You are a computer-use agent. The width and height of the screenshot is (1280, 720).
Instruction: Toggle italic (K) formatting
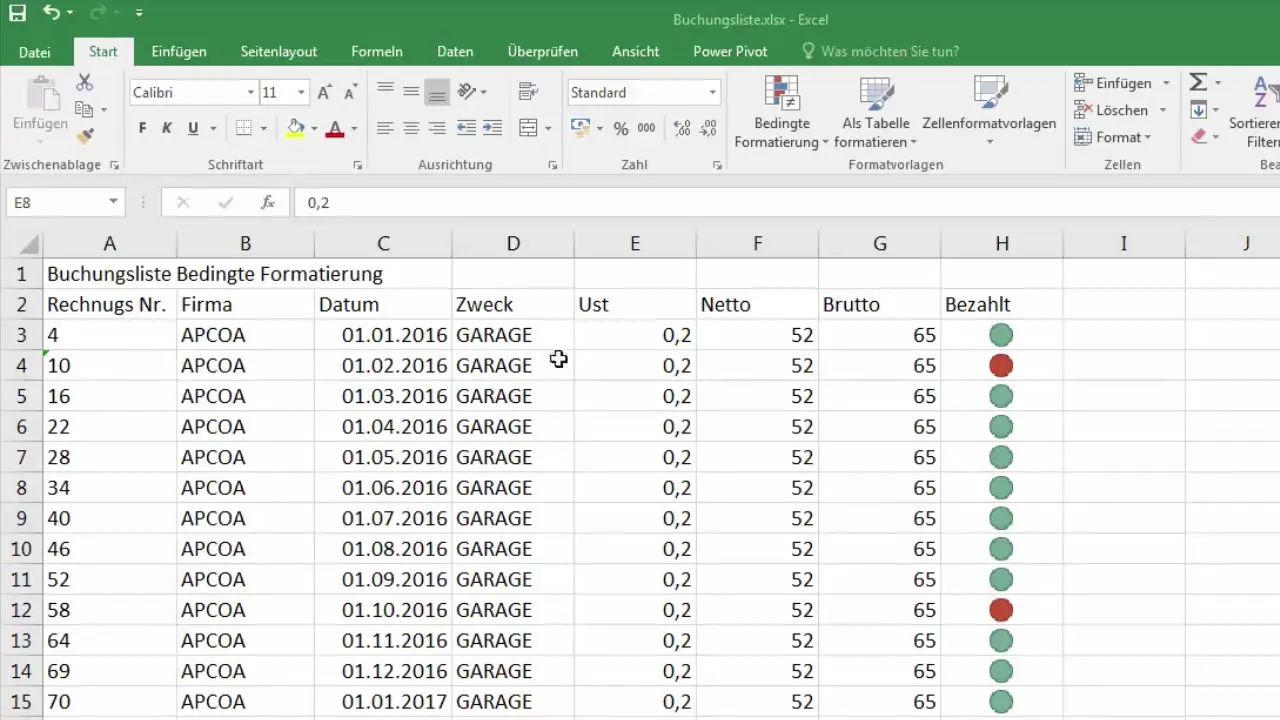click(x=167, y=128)
